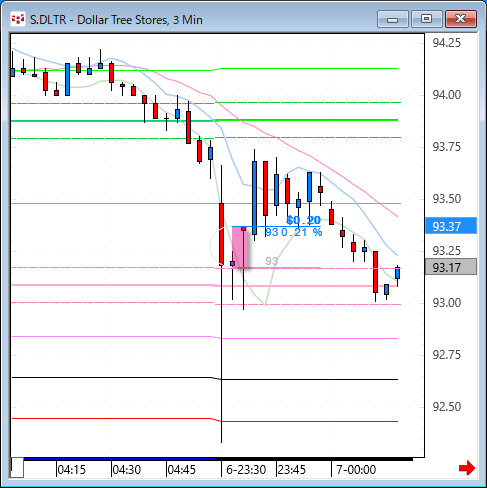The width and height of the screenshot is (487, 488).
Task: Click the 04:30 time axis label
Action: coord(126,470)
